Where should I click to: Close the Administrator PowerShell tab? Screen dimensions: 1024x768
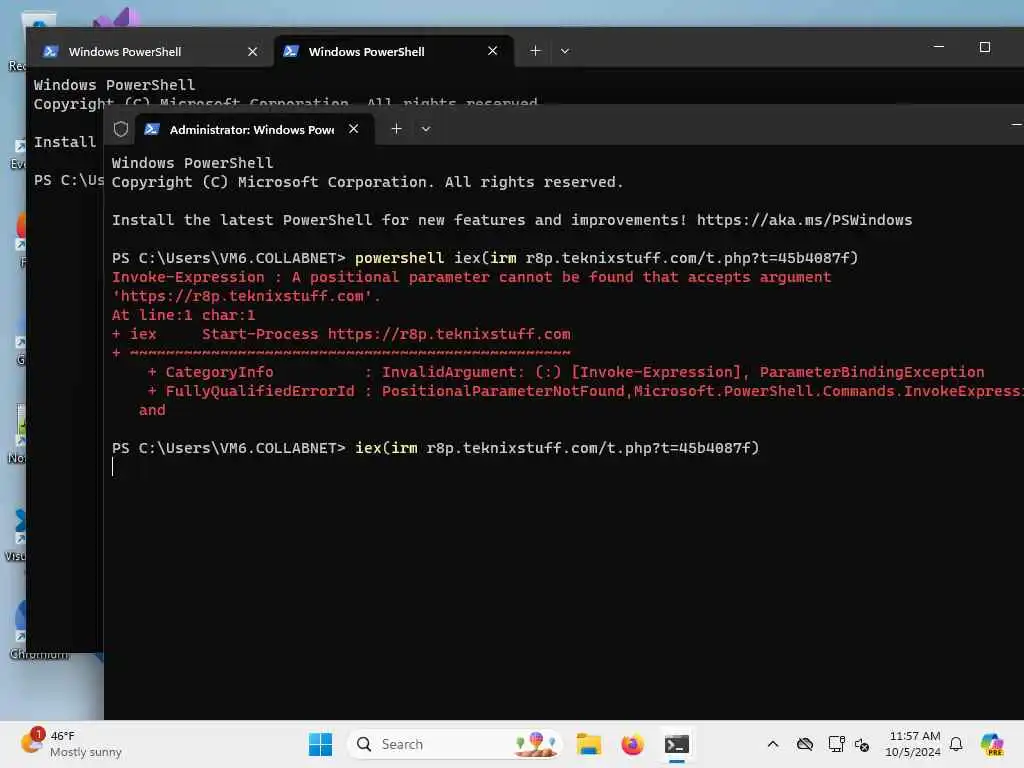[x=353, y=129]
